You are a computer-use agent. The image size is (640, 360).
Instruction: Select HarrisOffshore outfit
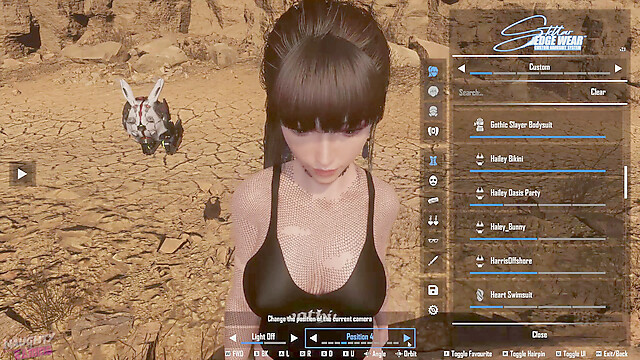538,261
